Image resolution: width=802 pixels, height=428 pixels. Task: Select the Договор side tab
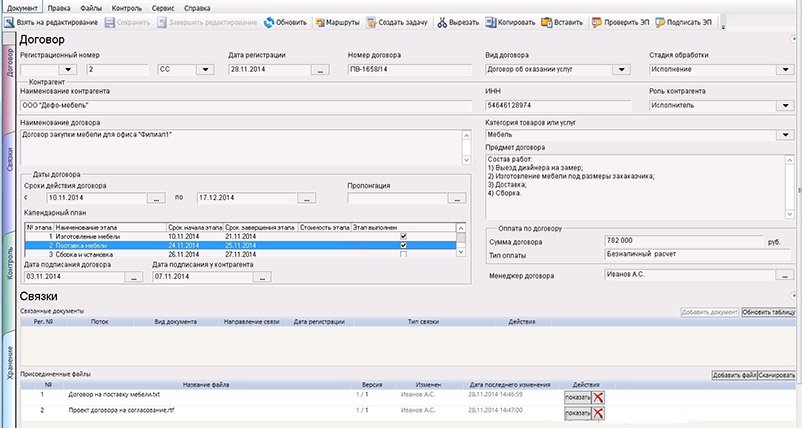click(x=10, y=62)
